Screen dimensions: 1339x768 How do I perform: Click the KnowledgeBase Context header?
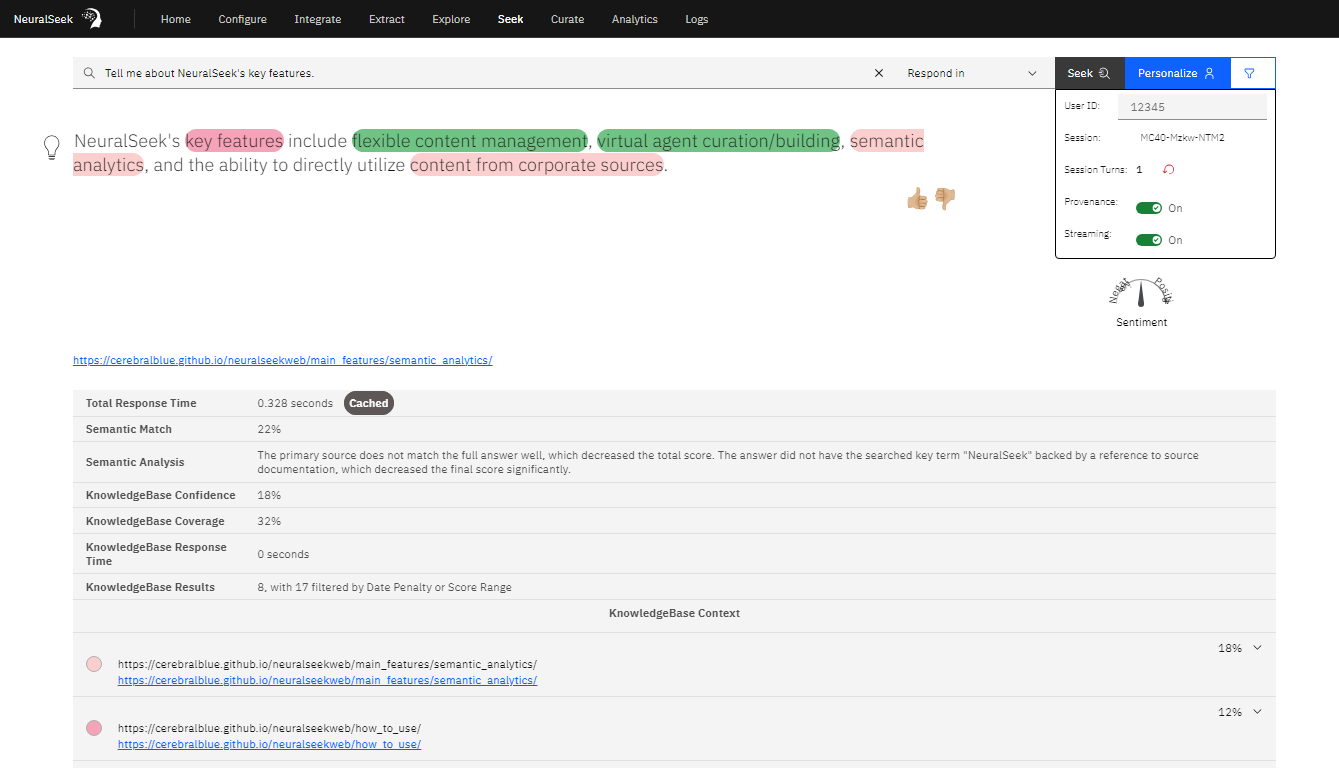click(674, 613)
